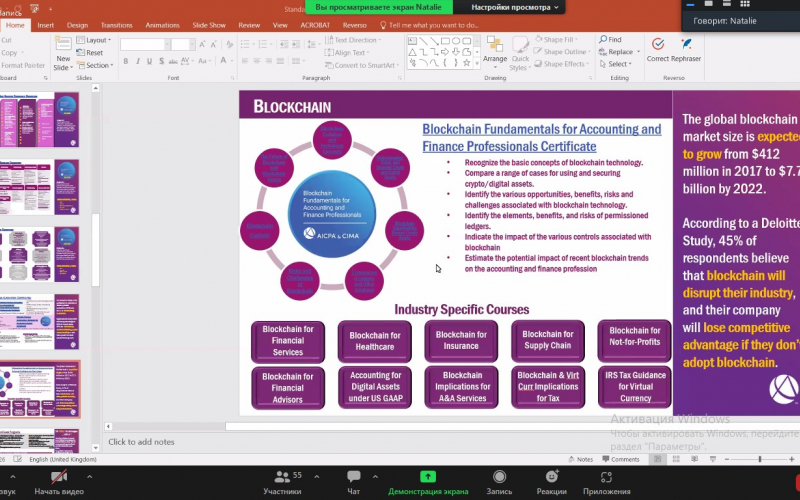The image size is (800, 500).
Task: Click the Italic formatting icon
Action: [x=138, y=61]
